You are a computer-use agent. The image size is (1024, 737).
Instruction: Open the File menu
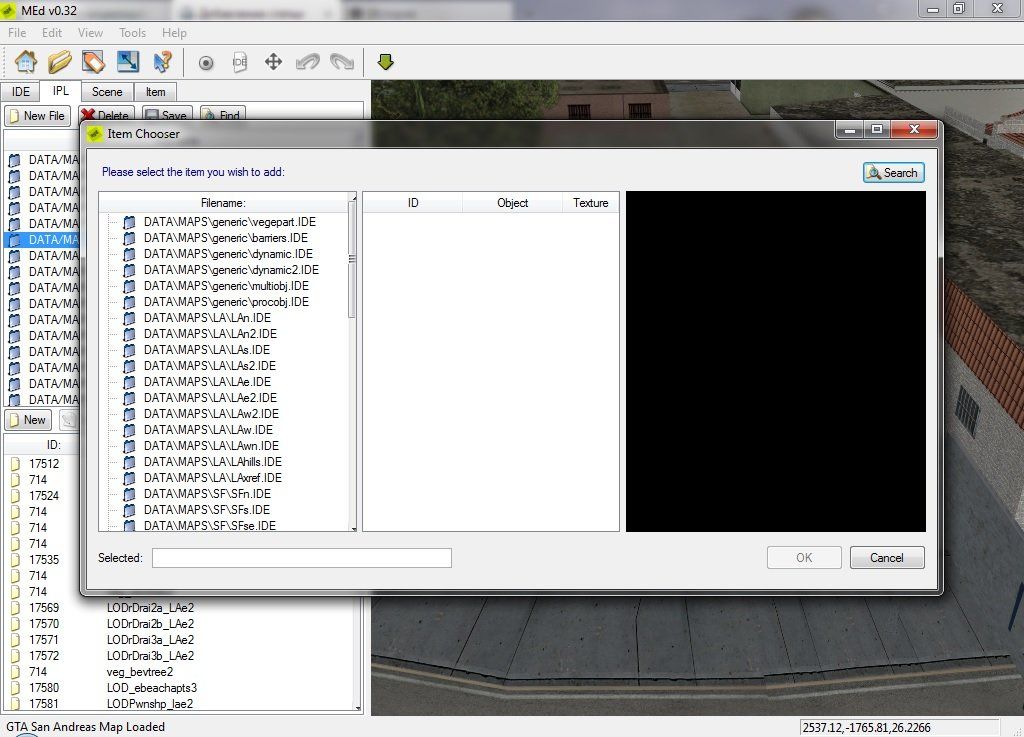click(17, 33)
